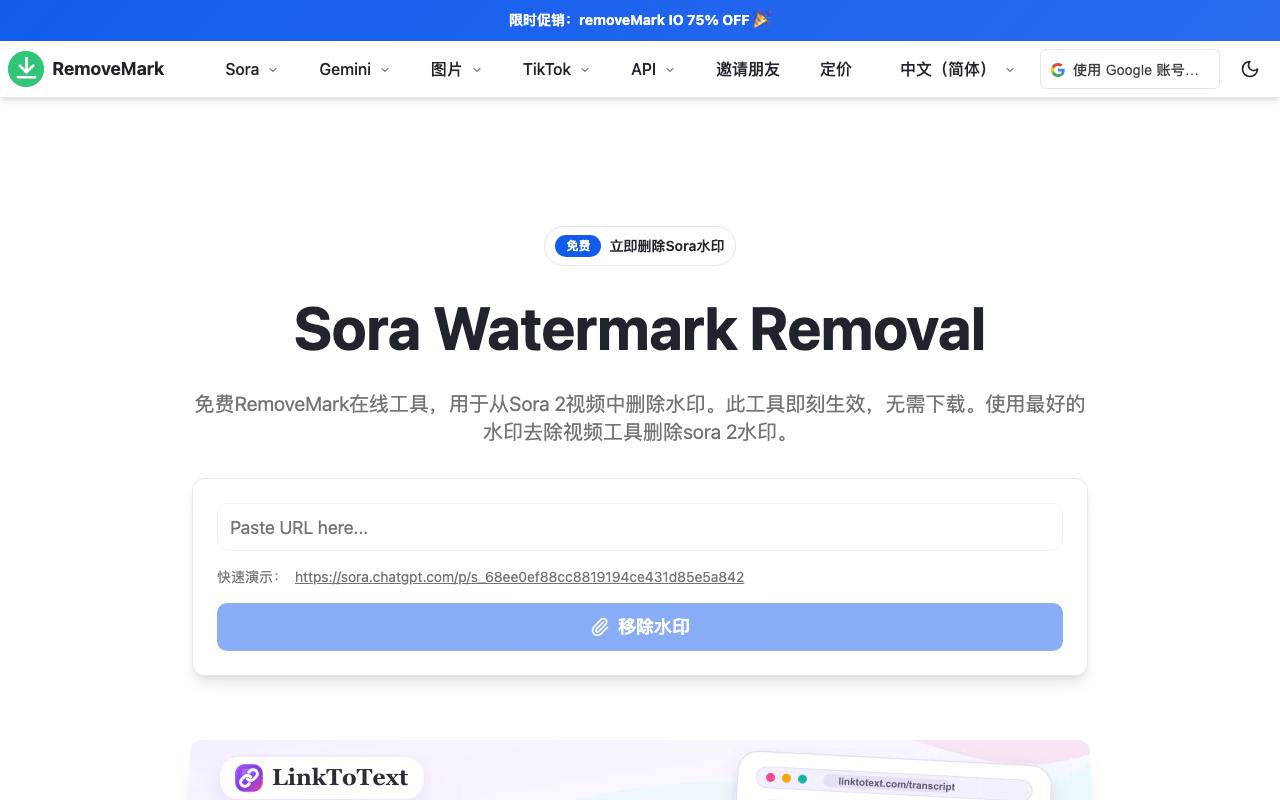Click the LinkToText purple link icon

tap(249, 777)
